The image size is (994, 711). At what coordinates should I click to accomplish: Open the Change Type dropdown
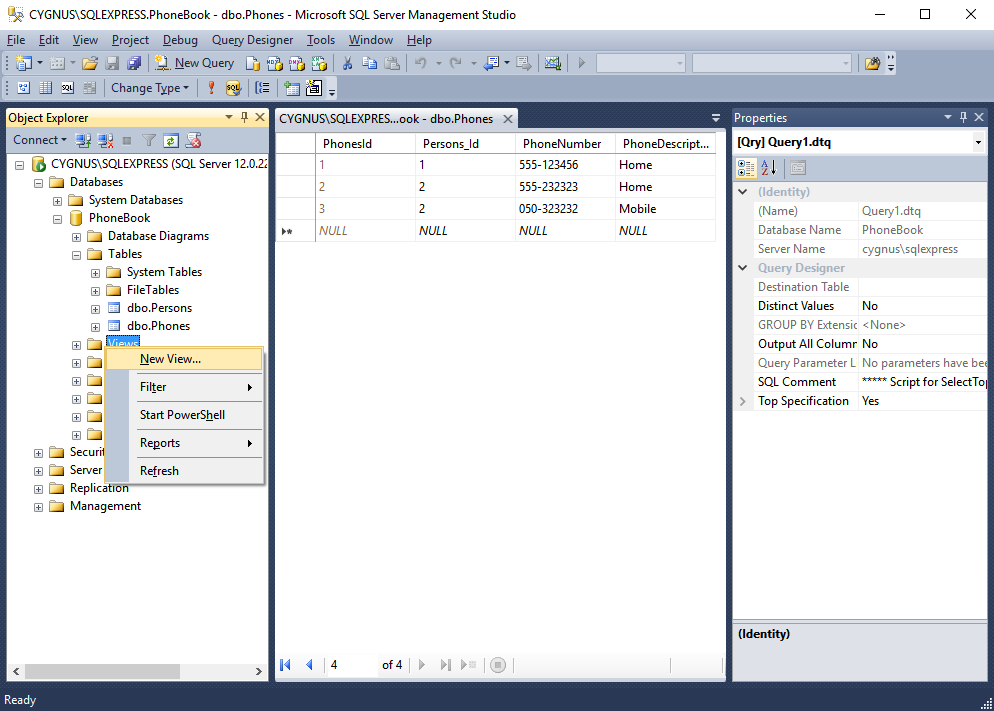(x=150, y=88)
